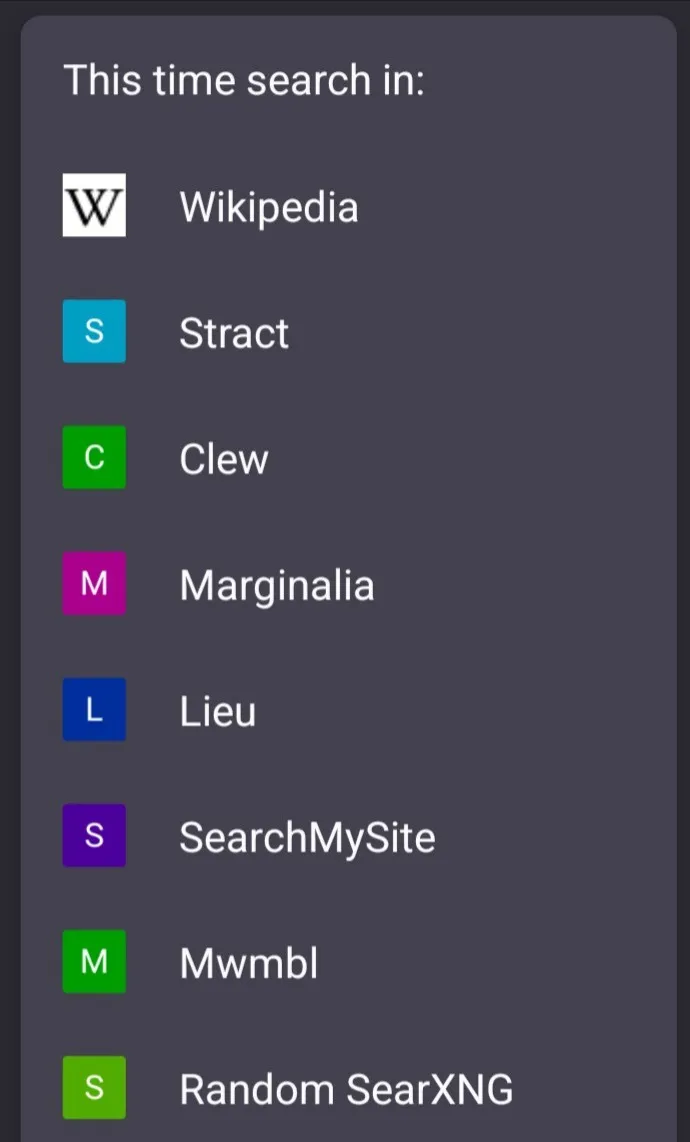690x1142 pixels.
Task: Choose Stract from the search list
Action: pos(234,333)
